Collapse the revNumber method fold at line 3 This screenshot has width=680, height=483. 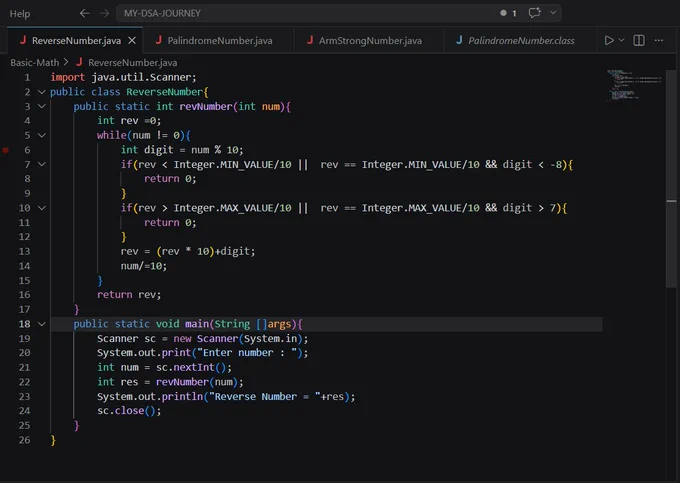[42, 106]
